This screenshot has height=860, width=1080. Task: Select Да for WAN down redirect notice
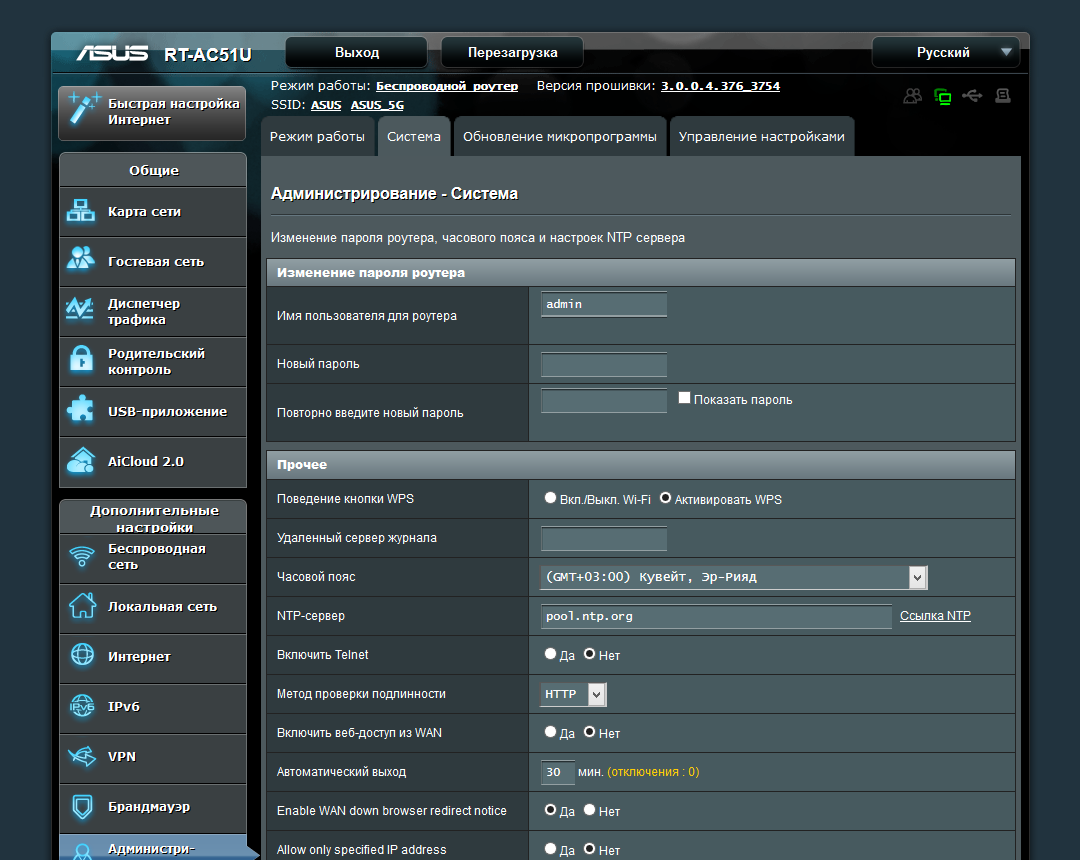coord(550,809)
